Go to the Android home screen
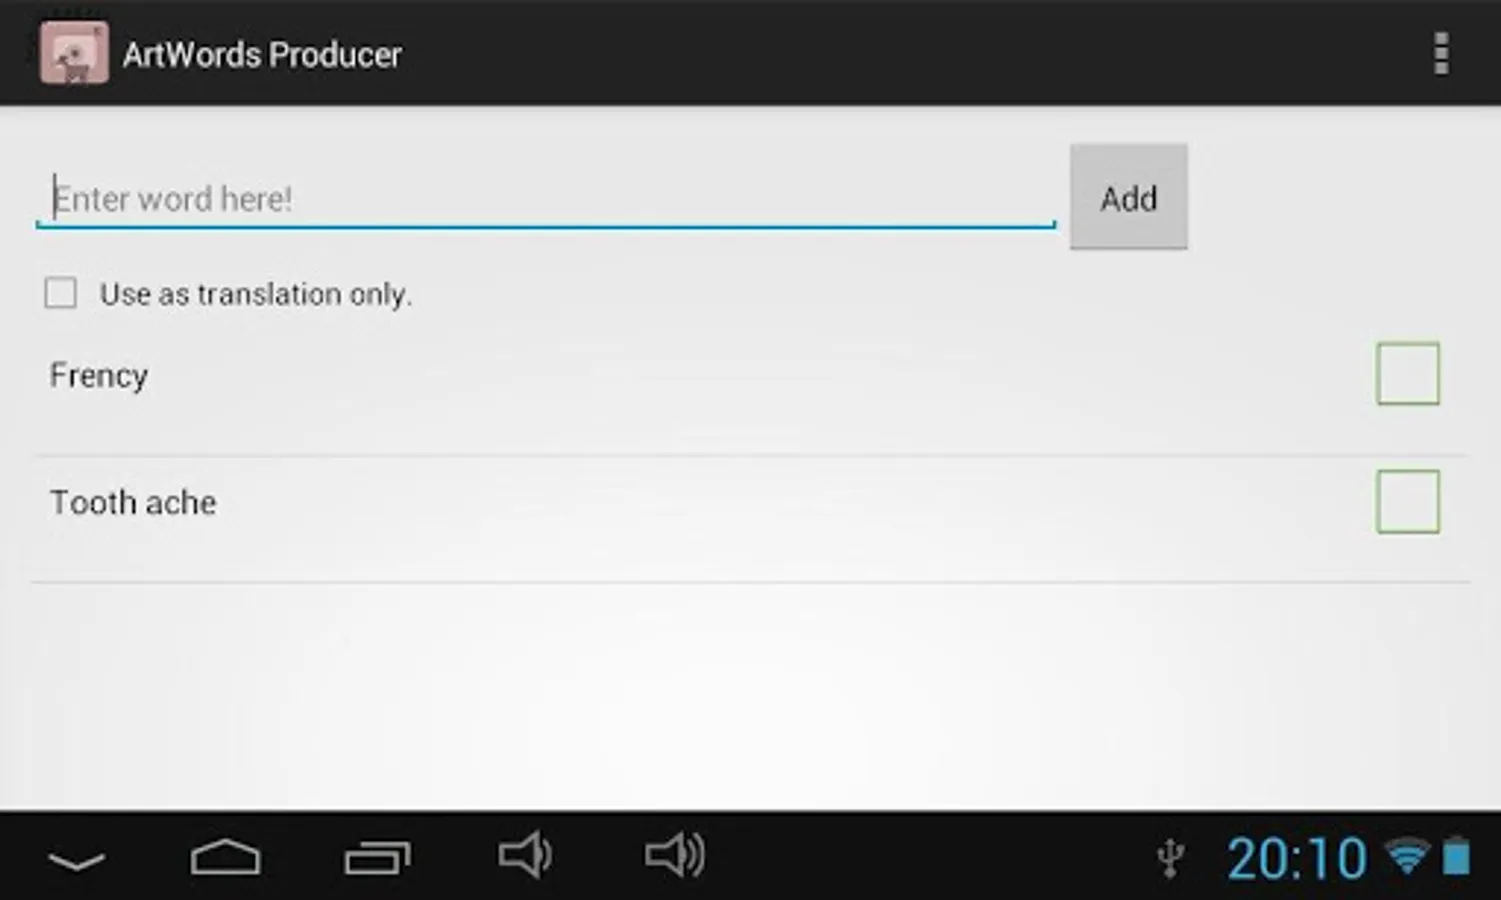Viewport: 1501px width, 900px height. click(225, 857)
